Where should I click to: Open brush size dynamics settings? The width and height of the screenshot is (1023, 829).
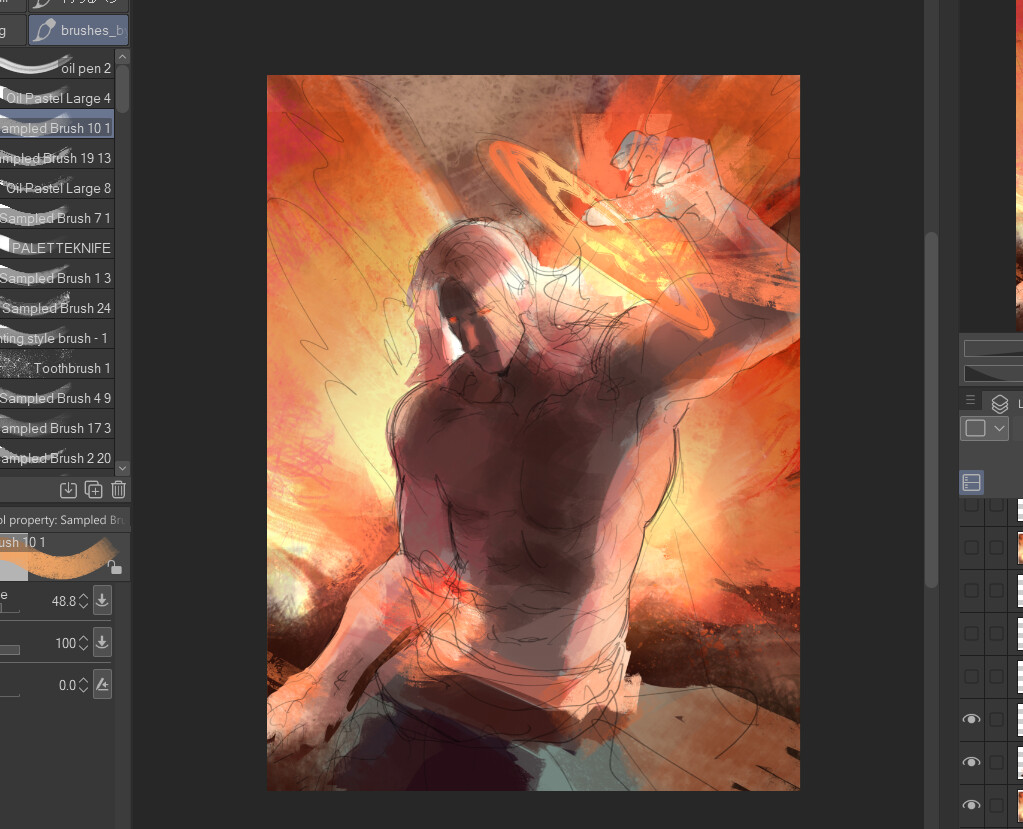pyautogui.click(x=102, y=601)
